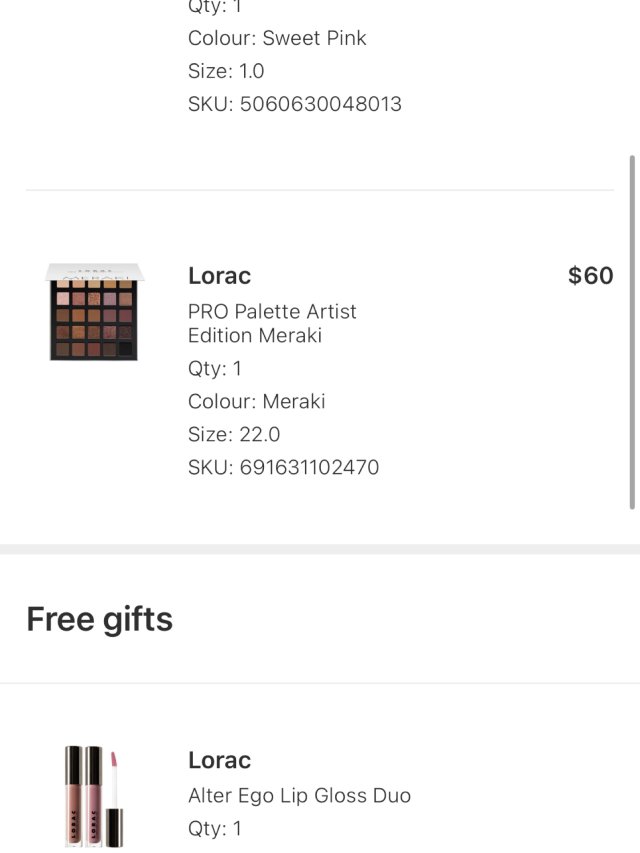Tap the cropped quantity line above Sweet Pink
Viewport: 640px width, 853px height.
click(215, 6)
